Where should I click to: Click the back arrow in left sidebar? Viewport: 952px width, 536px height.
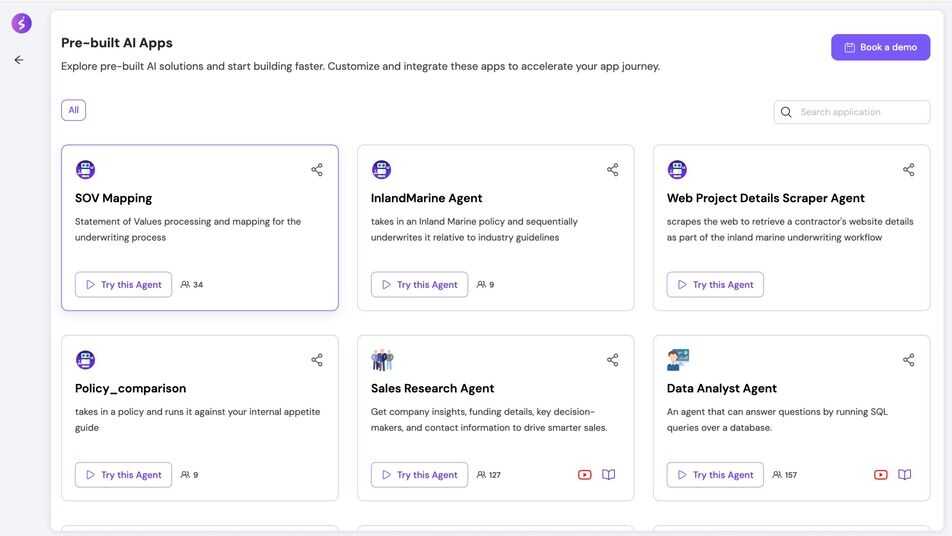[x=18, y=60]
